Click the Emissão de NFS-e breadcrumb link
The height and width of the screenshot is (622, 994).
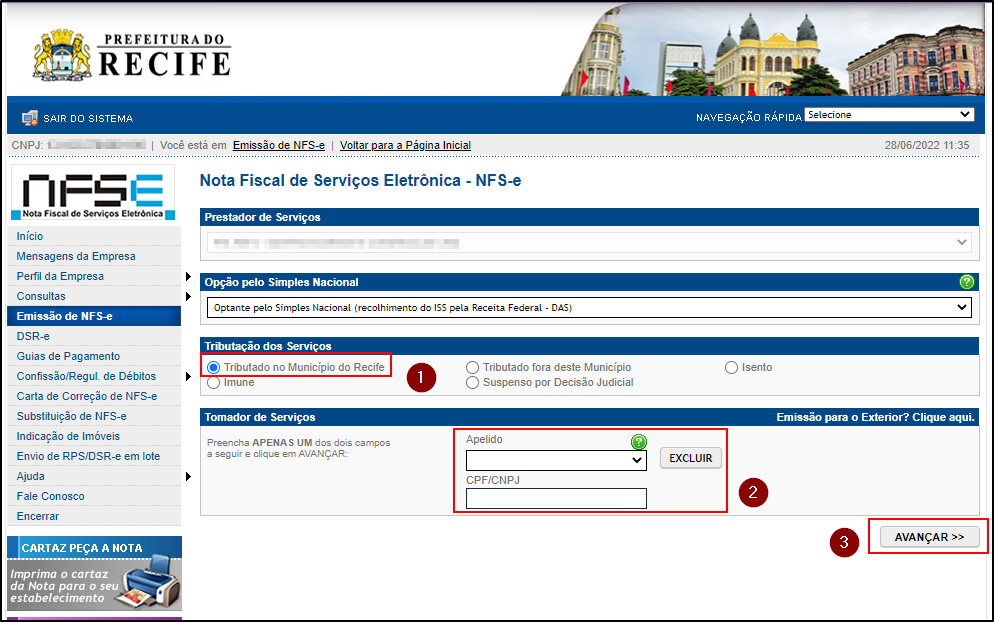pyautogui.click(x=279, y=145)
